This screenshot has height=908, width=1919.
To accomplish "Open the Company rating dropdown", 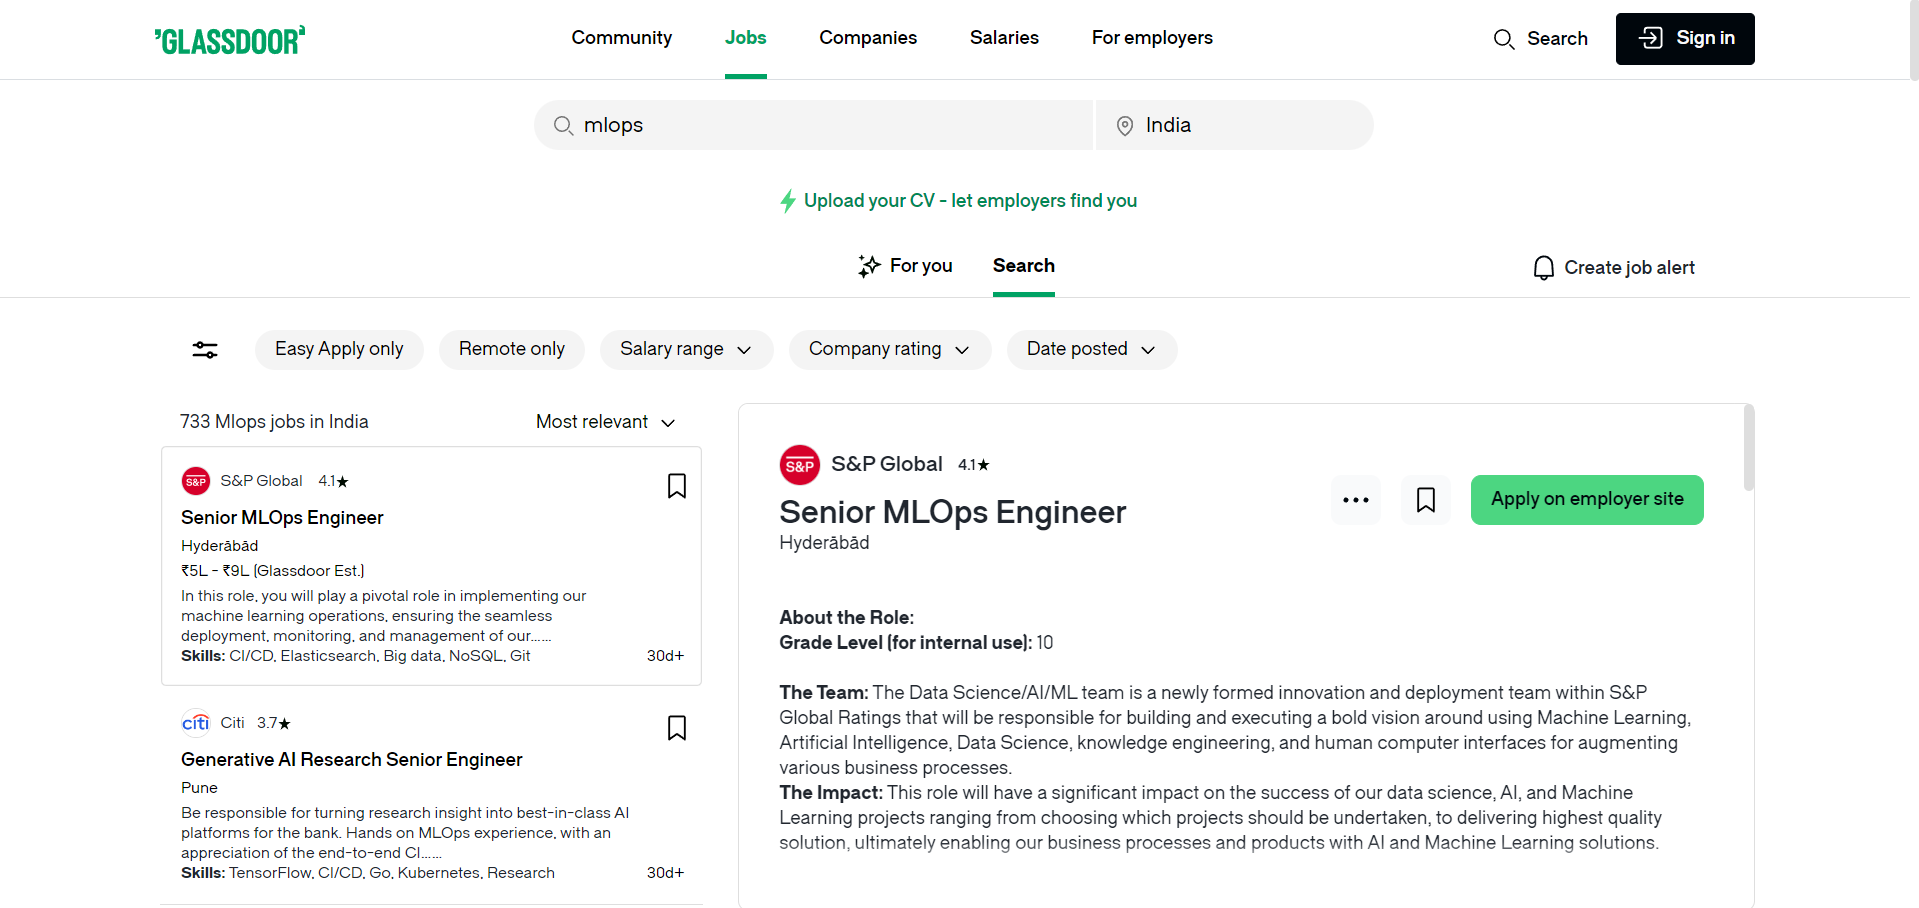I will pyautogui.click(x=890, y=349).
